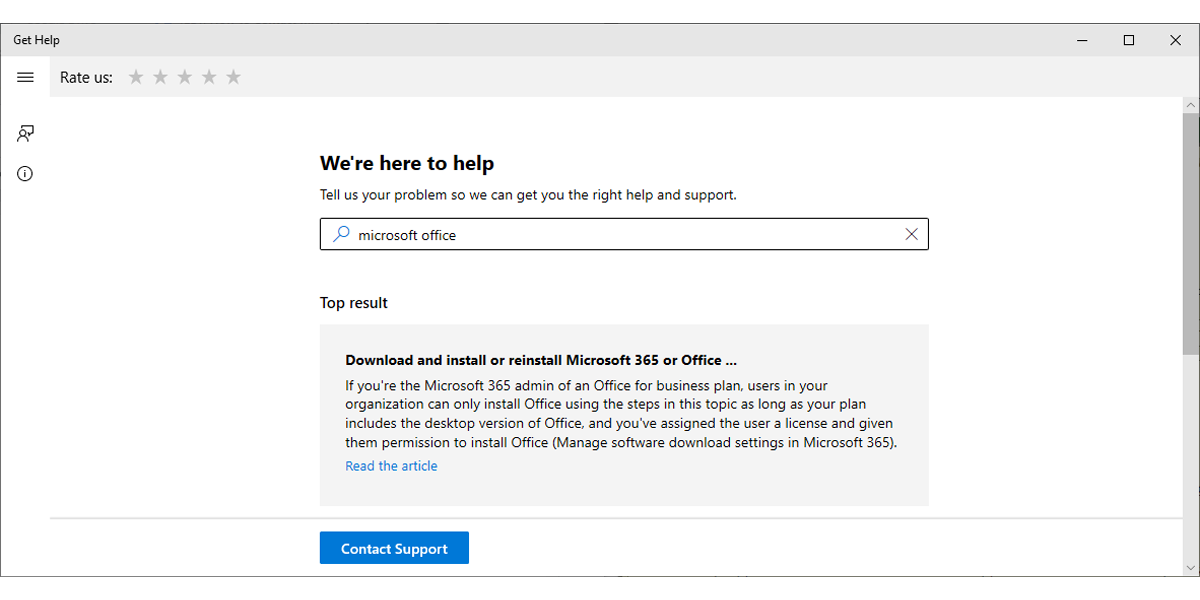
Task: Give a two-star rating
Action: click(x=160, y=77)
